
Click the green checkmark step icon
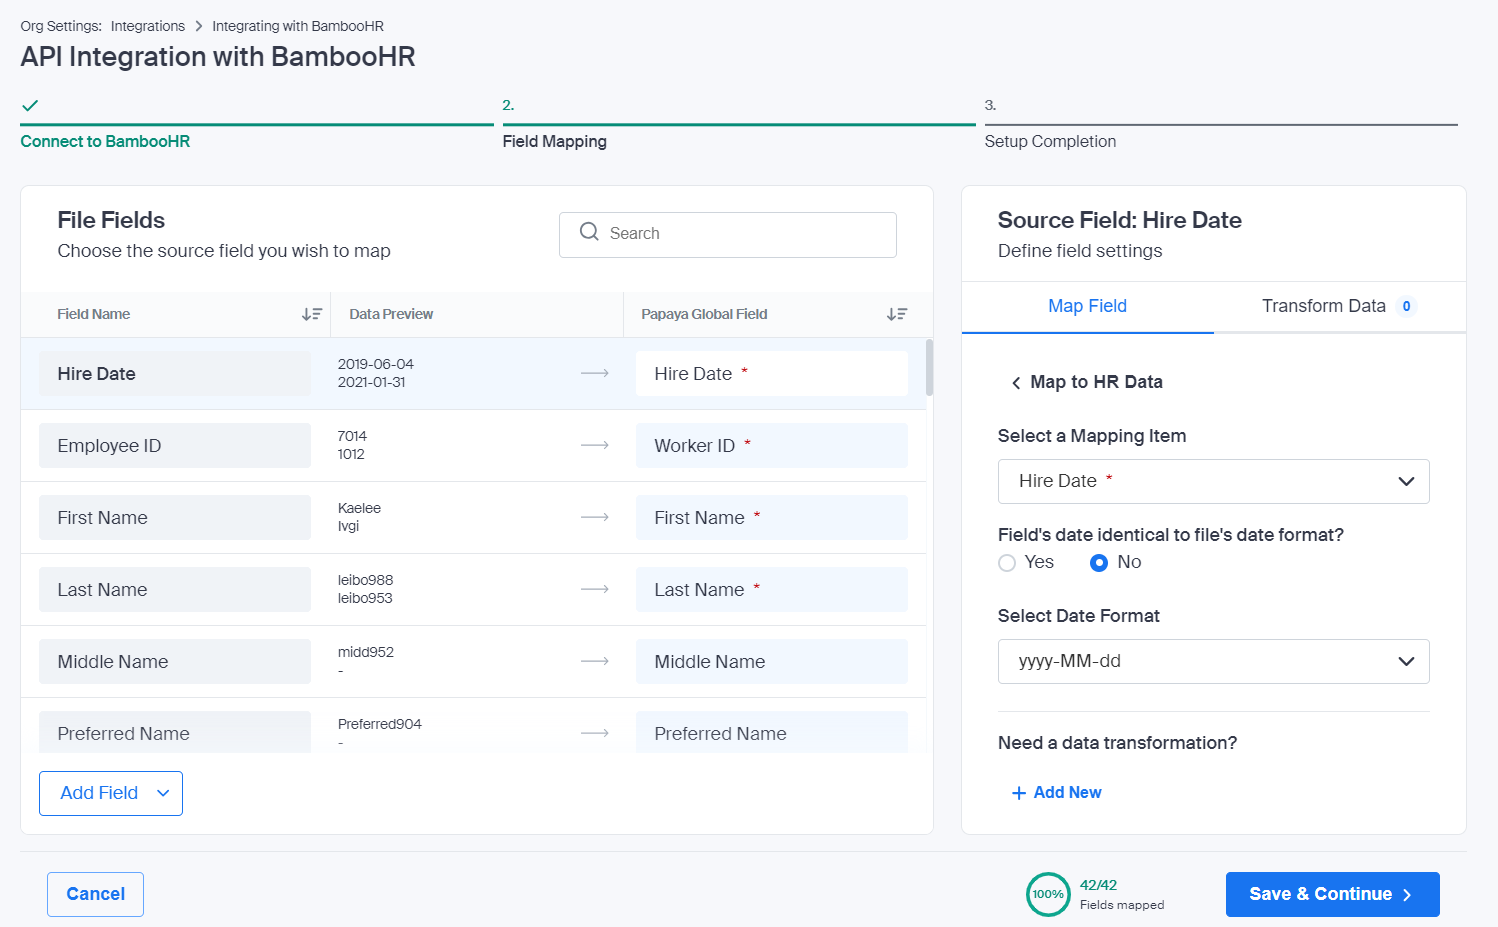(x=30, y=105)
